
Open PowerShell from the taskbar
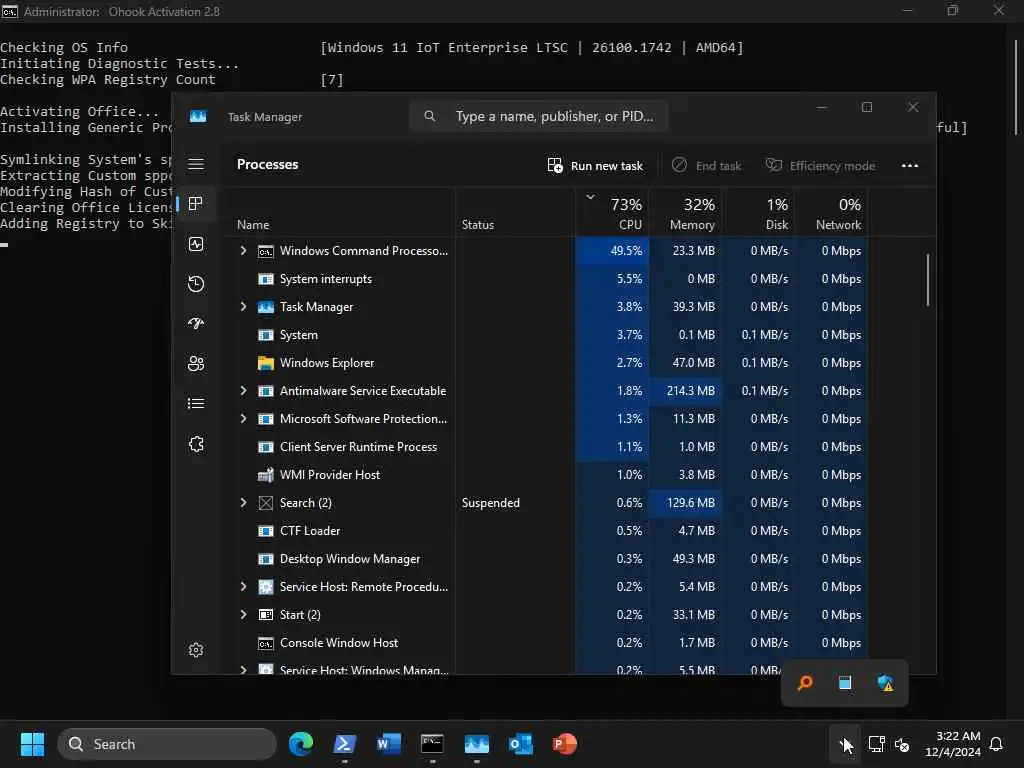click(x=345, y=744)
